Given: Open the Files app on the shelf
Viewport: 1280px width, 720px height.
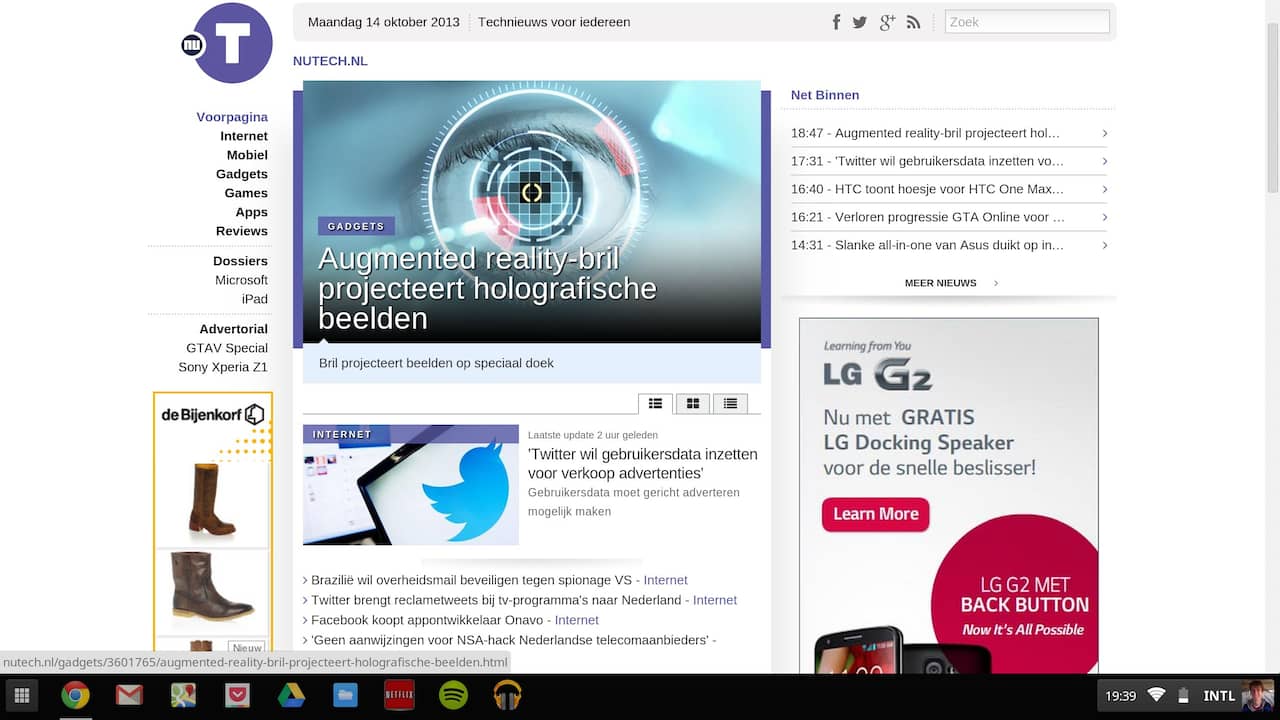Looking at the screenshot, I should [345, 695].
